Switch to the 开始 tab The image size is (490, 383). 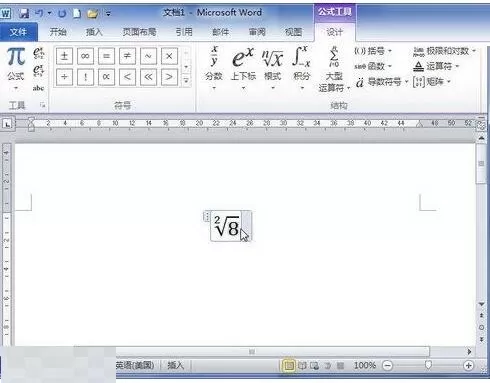point(58,32)
